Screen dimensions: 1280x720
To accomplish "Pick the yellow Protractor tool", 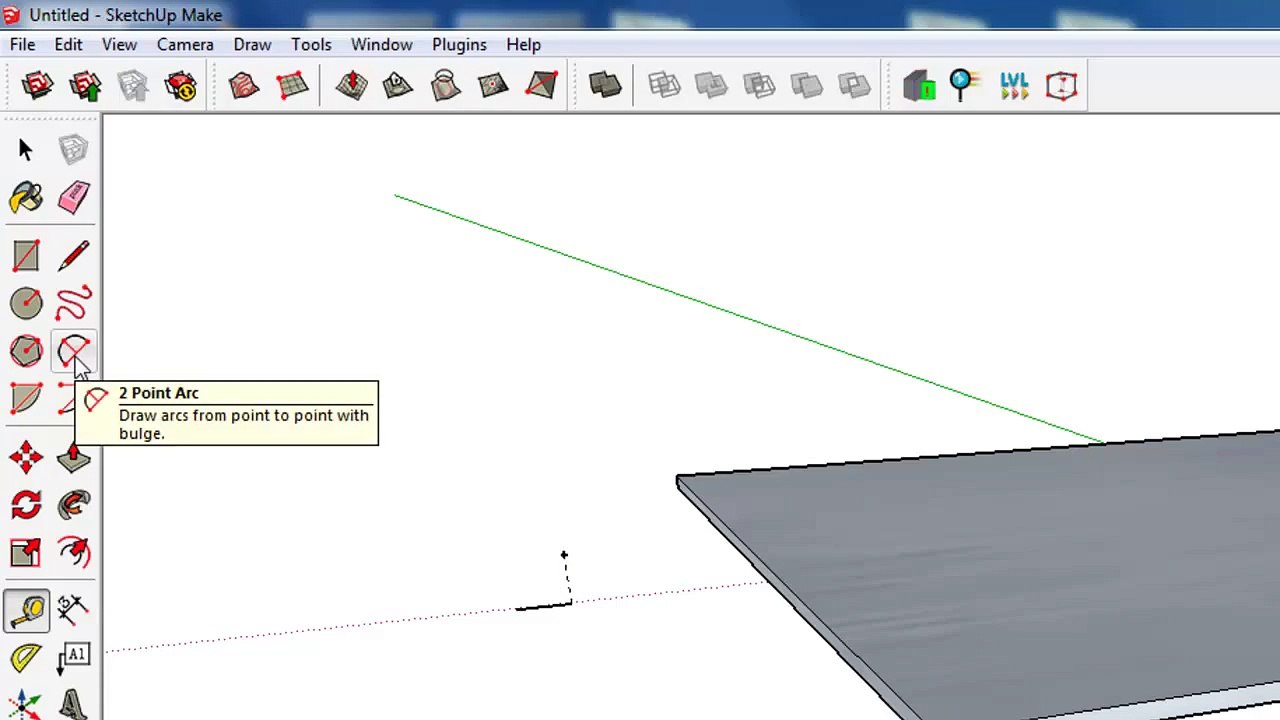I will coord(26,658).
